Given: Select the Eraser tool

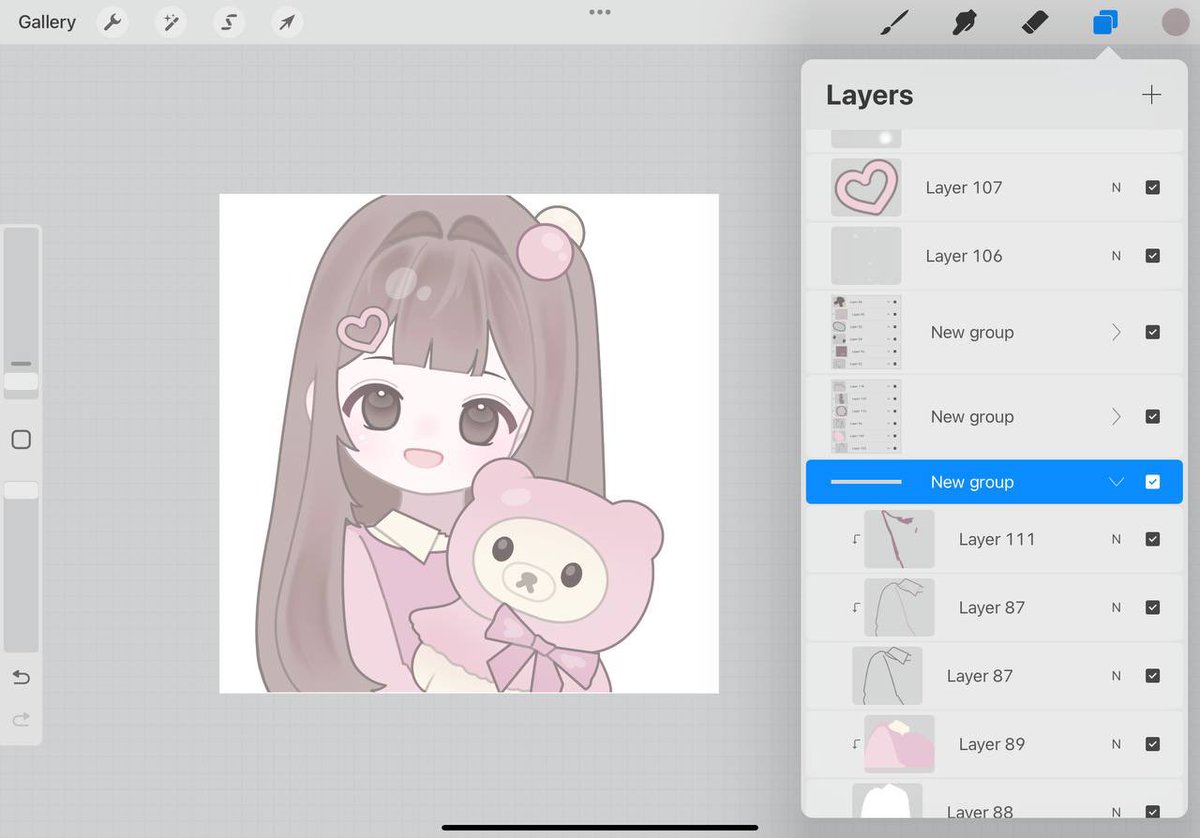Looking at the screenshot, I should pyautogui.click(x=1033, y=22).
